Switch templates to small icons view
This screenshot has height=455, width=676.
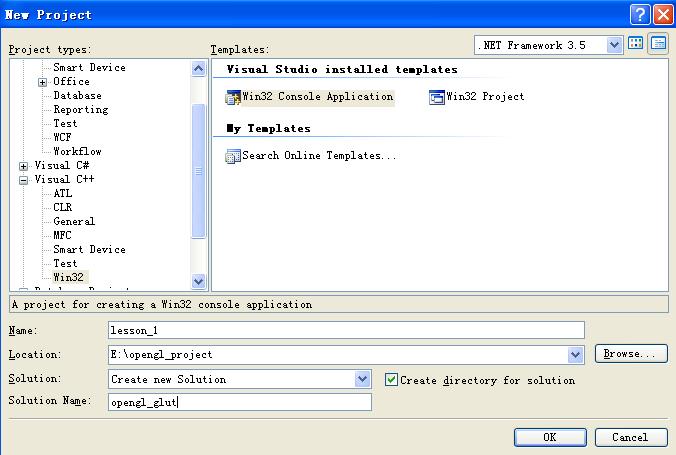click(658, 43)
